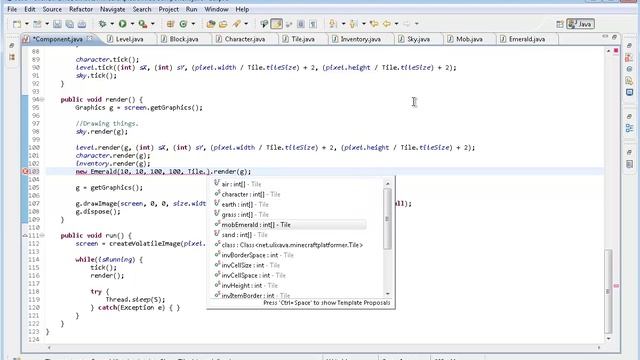
Task: Click red error indicator atop overview ruler
Action: (x=616, y=51)
